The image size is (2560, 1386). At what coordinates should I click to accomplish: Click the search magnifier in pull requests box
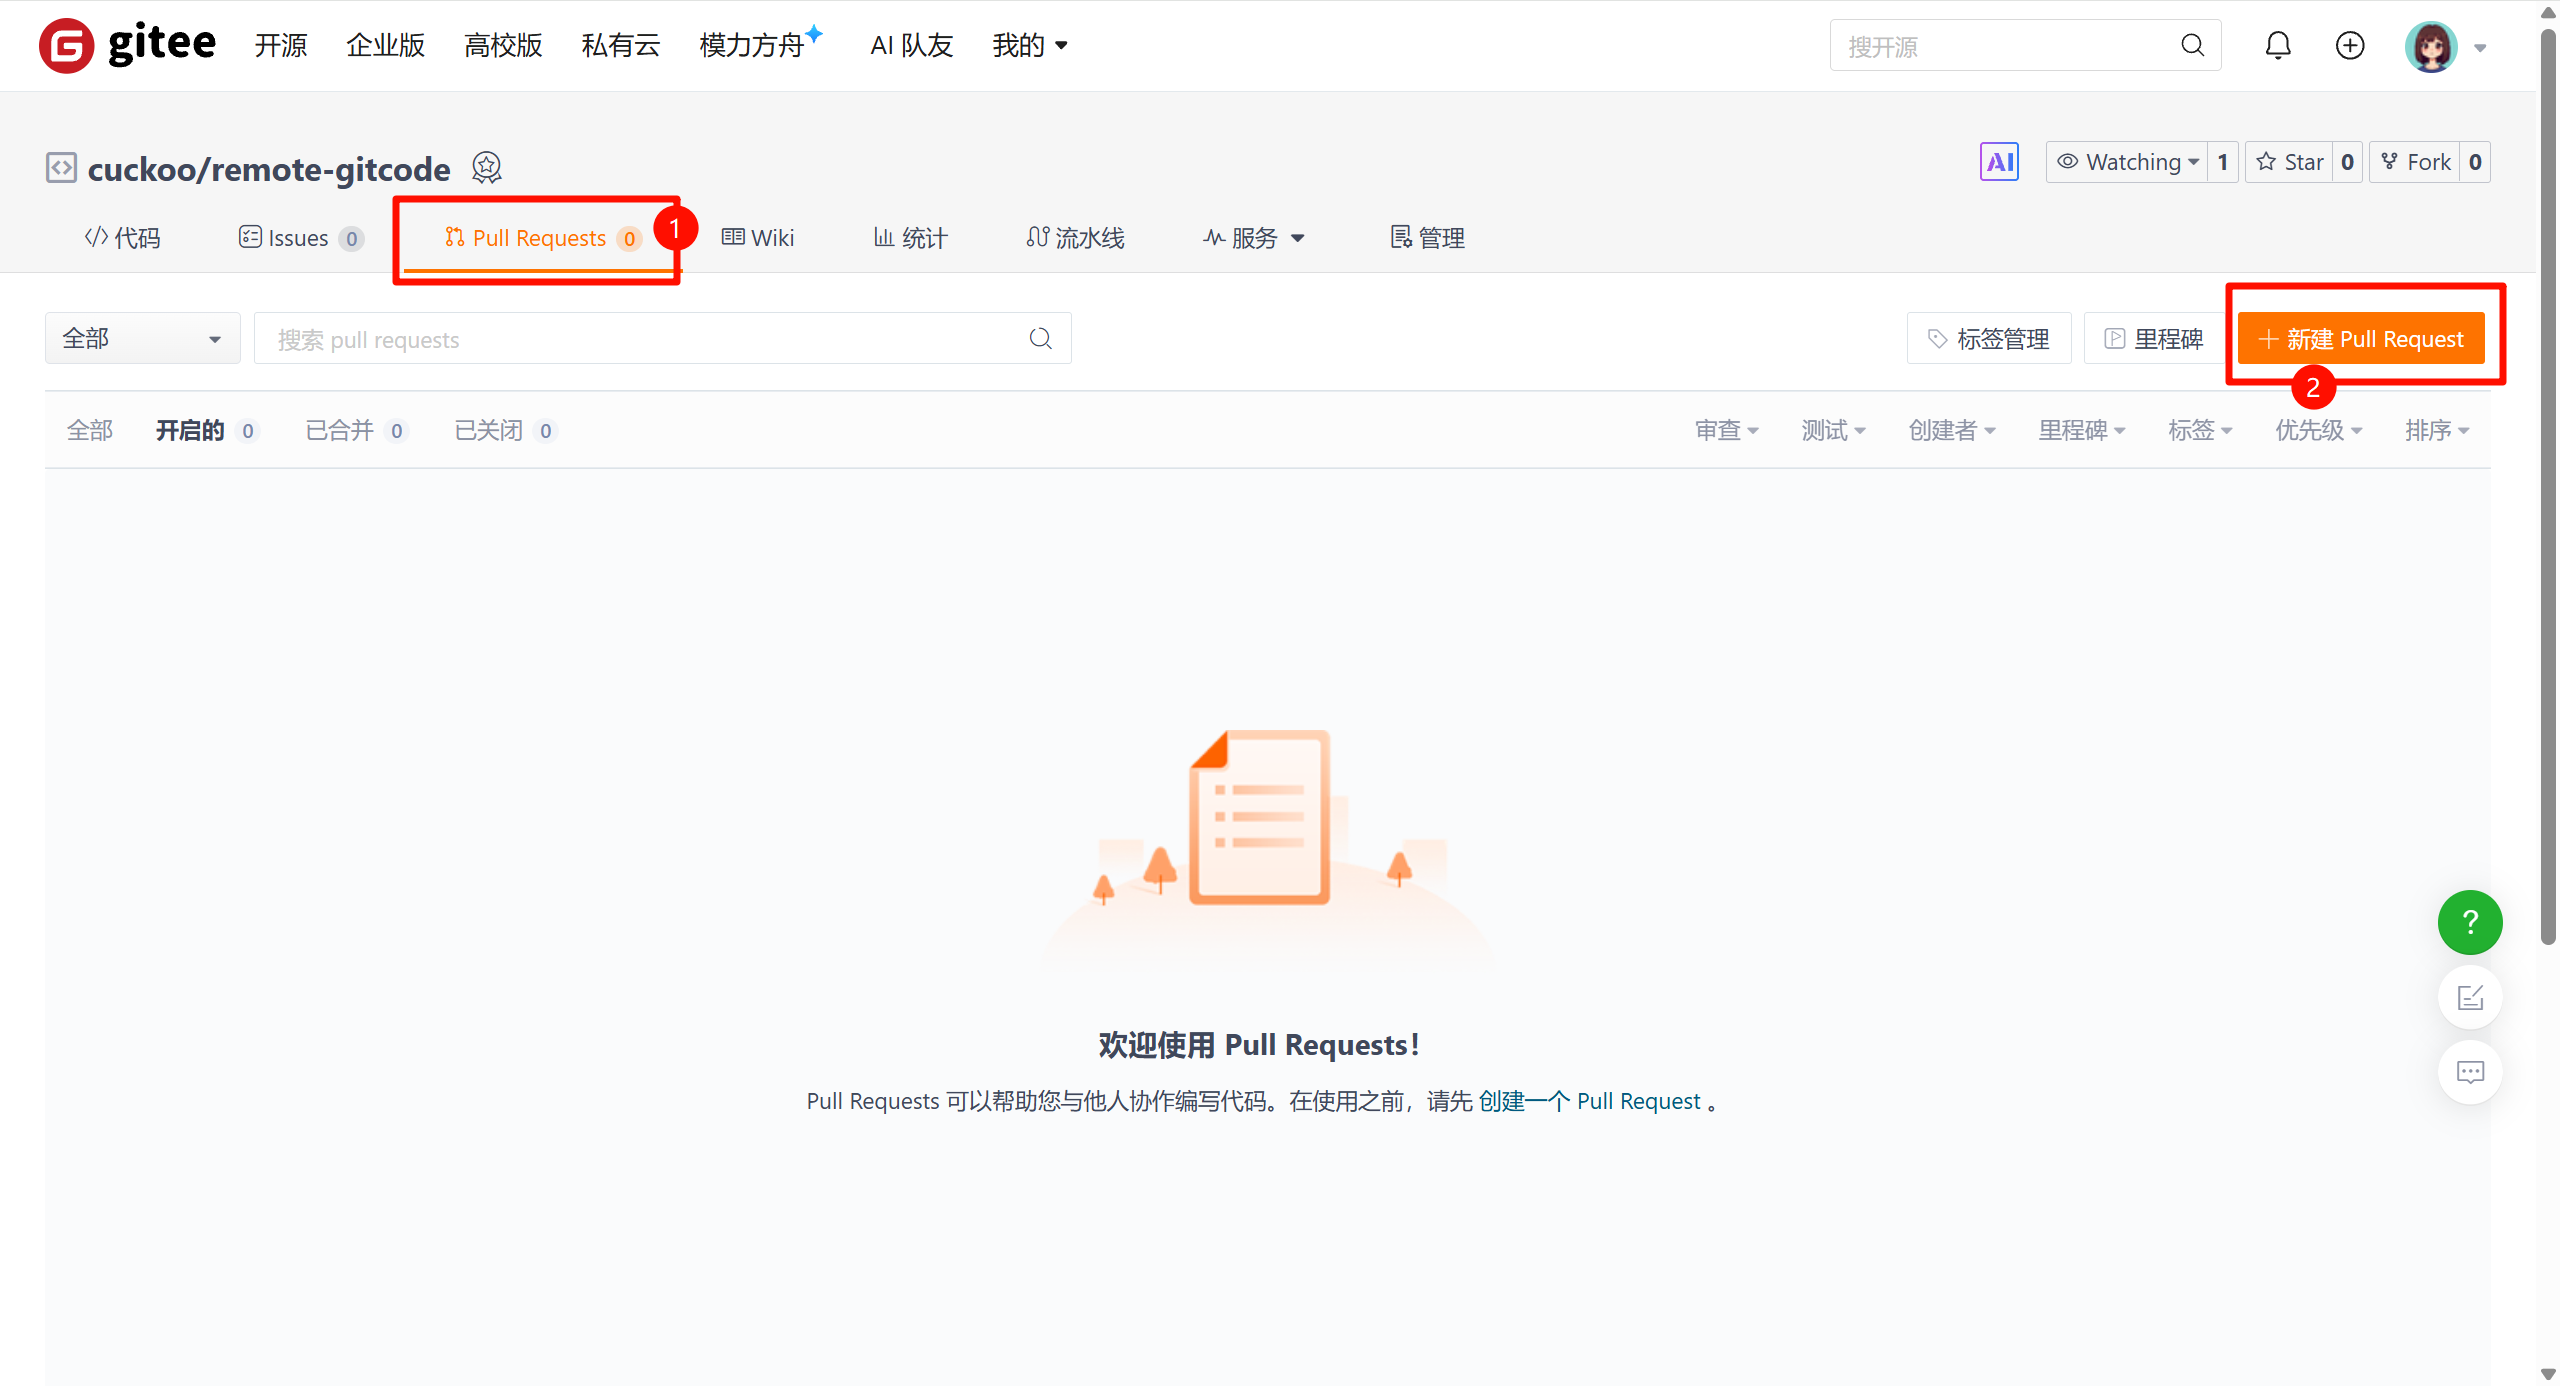point(1040,339)
